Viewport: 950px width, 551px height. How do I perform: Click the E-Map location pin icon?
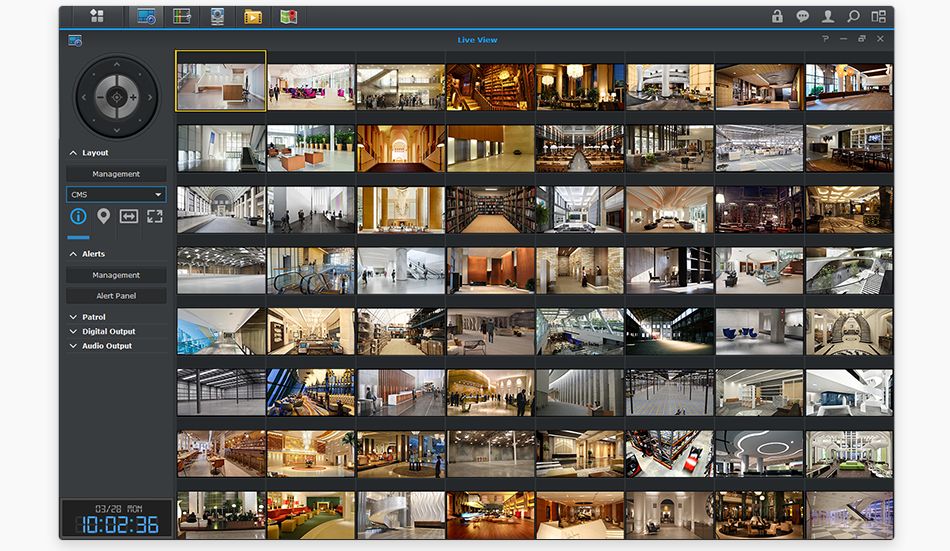tap(104, 216)
